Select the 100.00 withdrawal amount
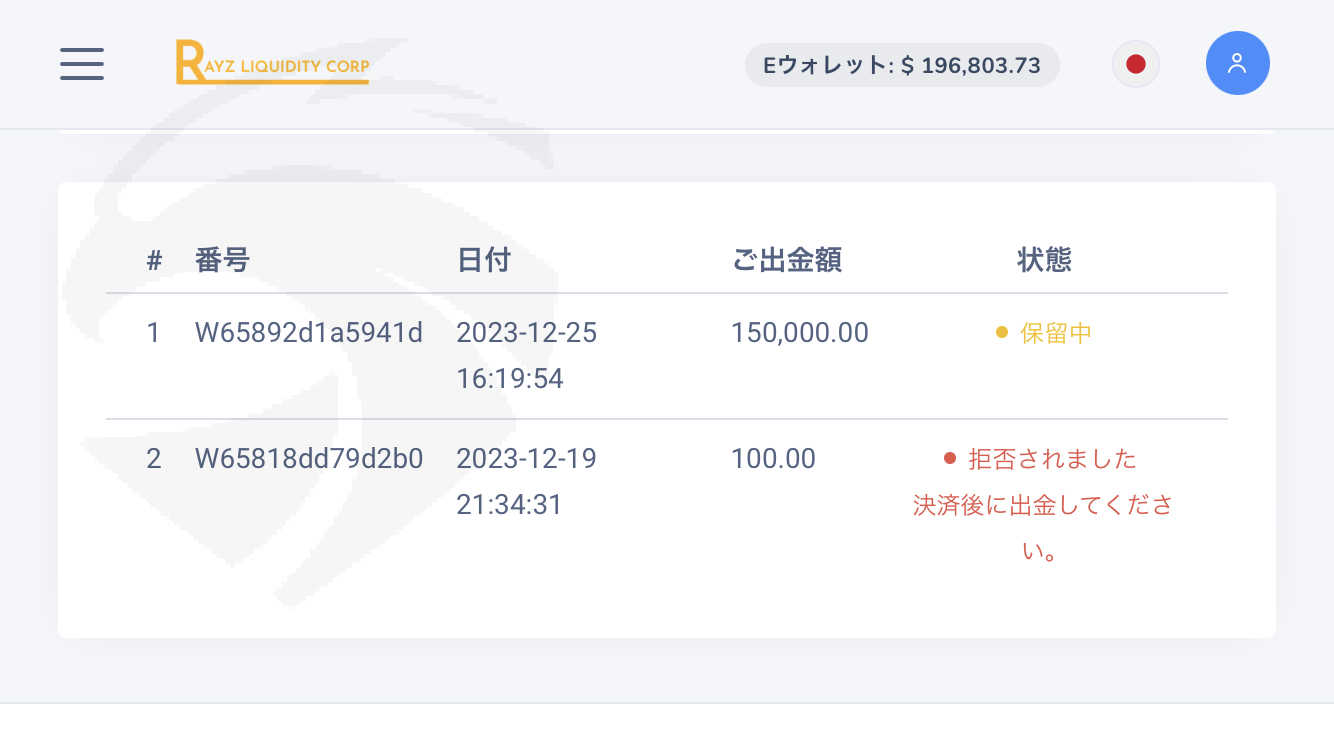The height and width of the screenshot is (750, 1334). pyautogui.click(x=773, y=459)
